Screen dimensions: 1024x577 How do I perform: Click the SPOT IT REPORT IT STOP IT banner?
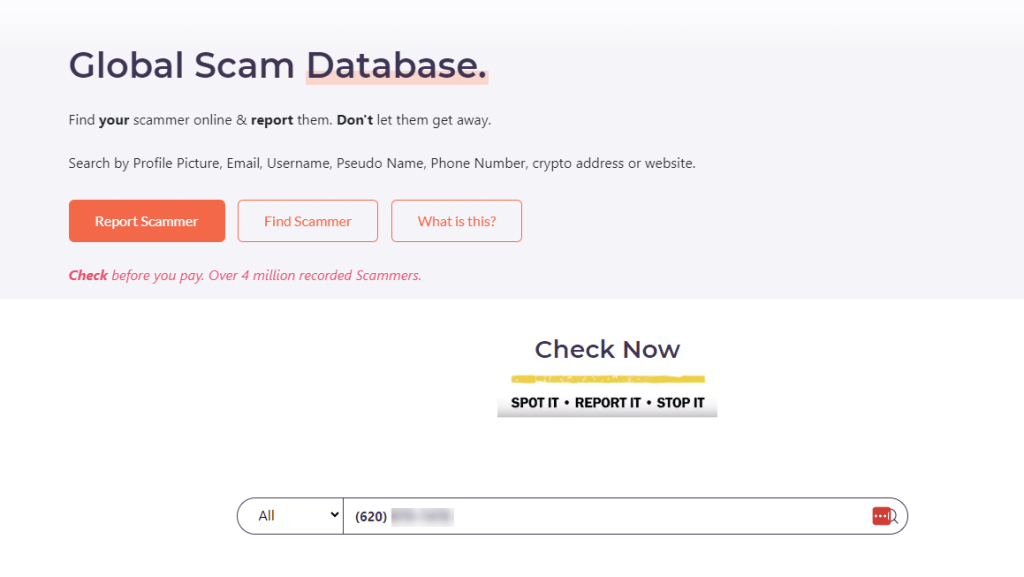(x=607, y=402)
